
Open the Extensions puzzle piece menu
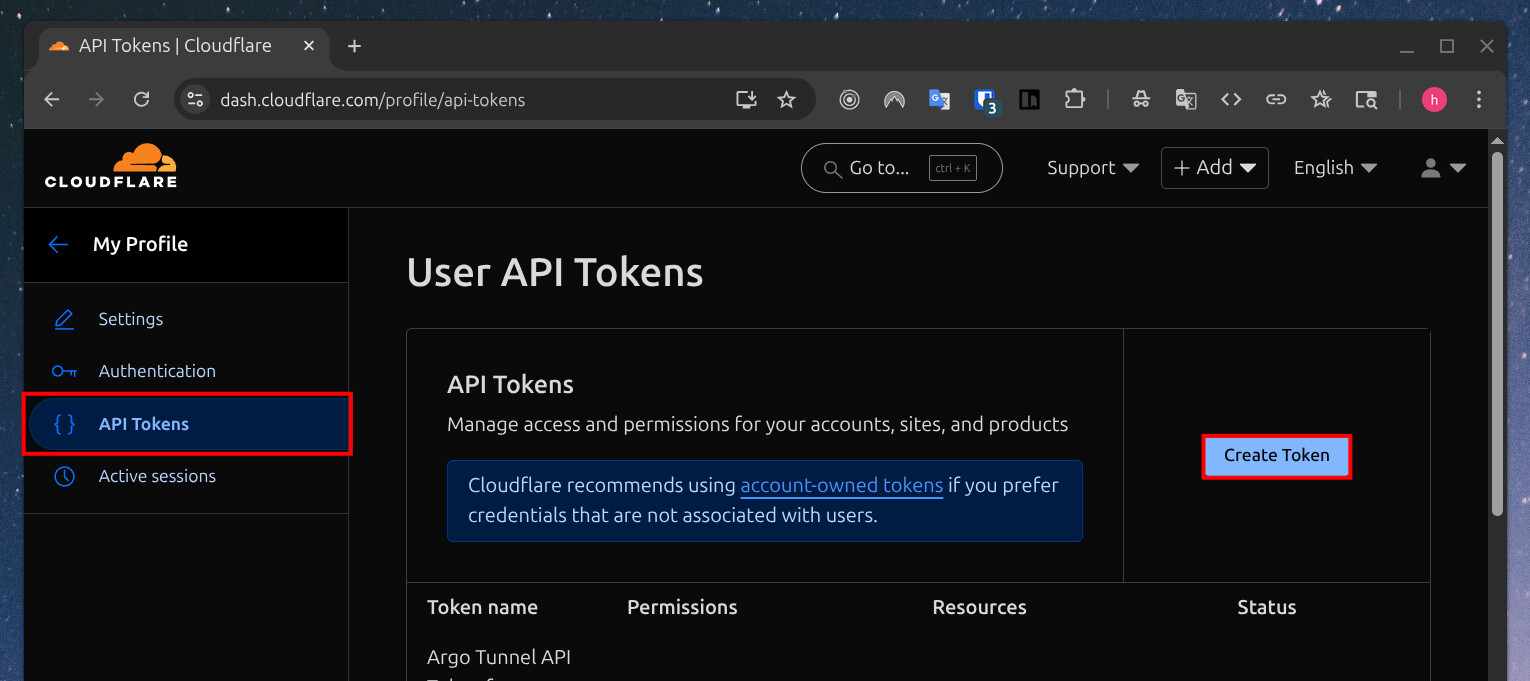point(1074,99)
